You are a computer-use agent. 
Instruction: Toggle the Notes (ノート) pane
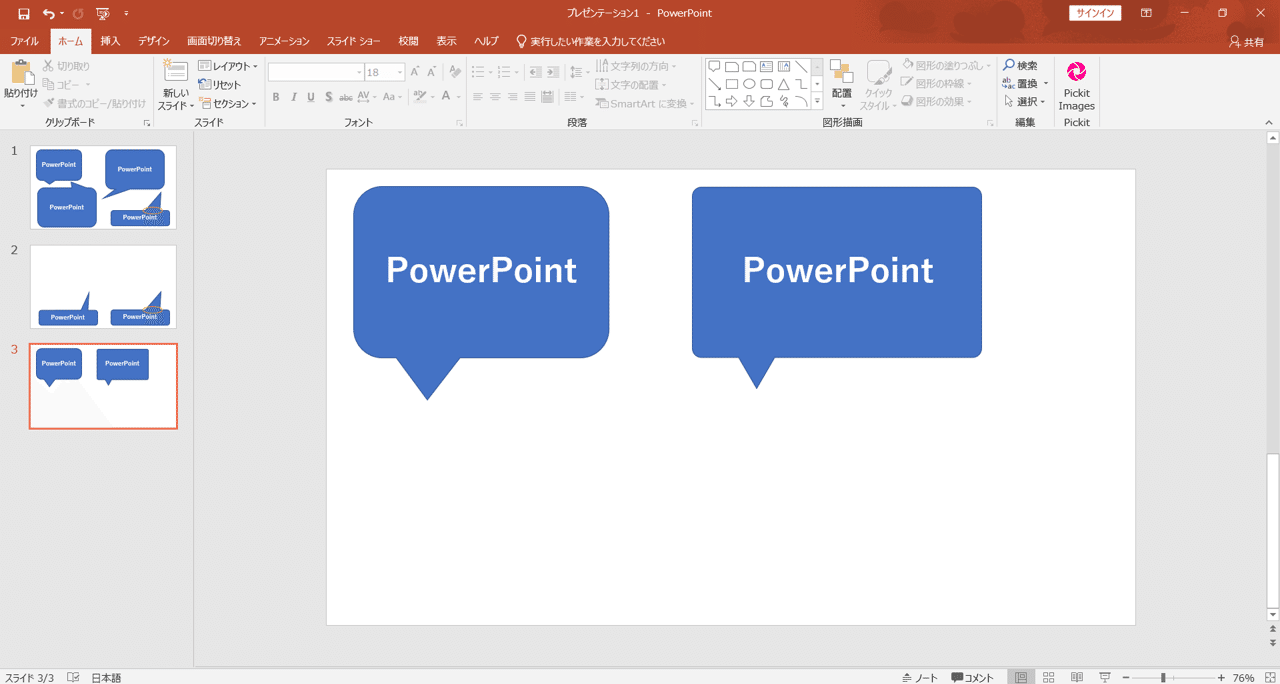920,677
